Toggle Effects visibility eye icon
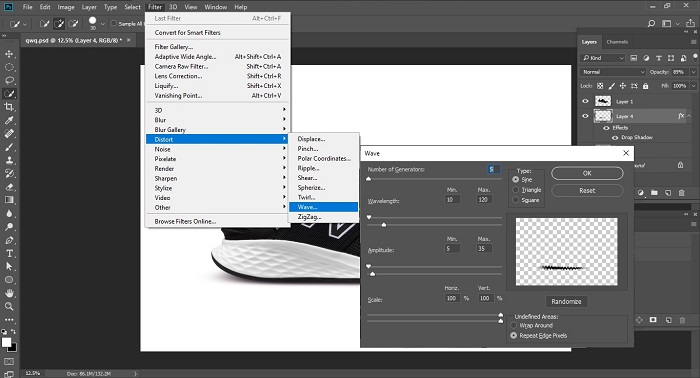Image resolution: width=700 pixels, height=378 pixels. click(x=606, y=128)
